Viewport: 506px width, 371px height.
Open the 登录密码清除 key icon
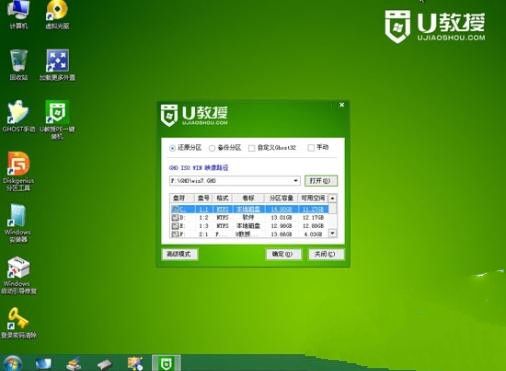18,323
